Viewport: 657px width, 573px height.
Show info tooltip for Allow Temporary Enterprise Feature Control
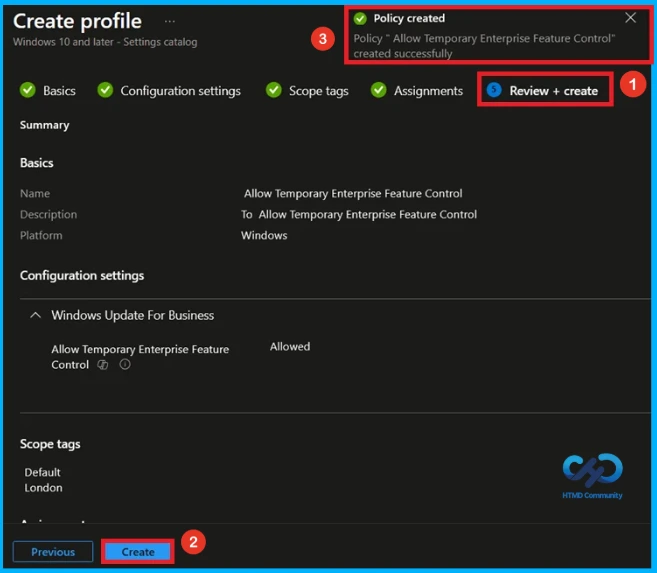point(125,364)
